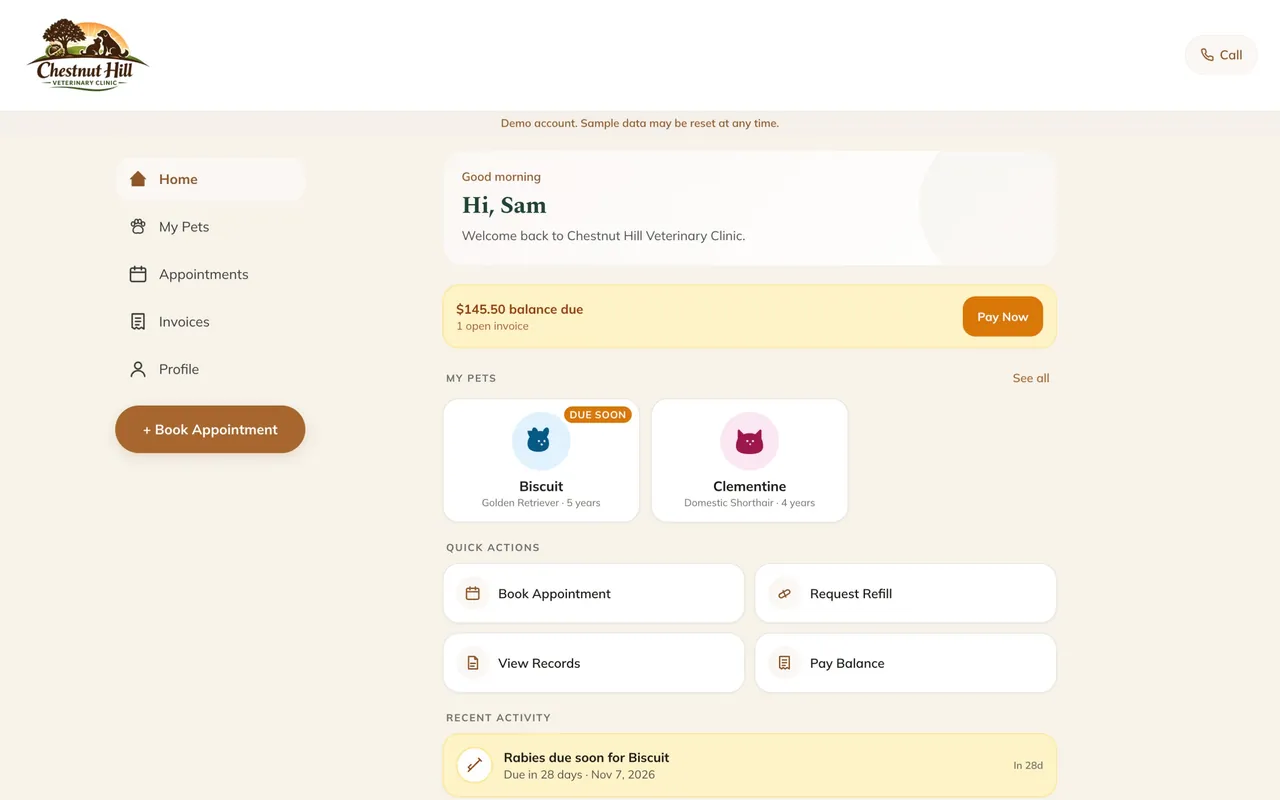Click the Hi, Sam greeting heading
The width and height of the screenshot is (1280, 800).
point(504,205)
